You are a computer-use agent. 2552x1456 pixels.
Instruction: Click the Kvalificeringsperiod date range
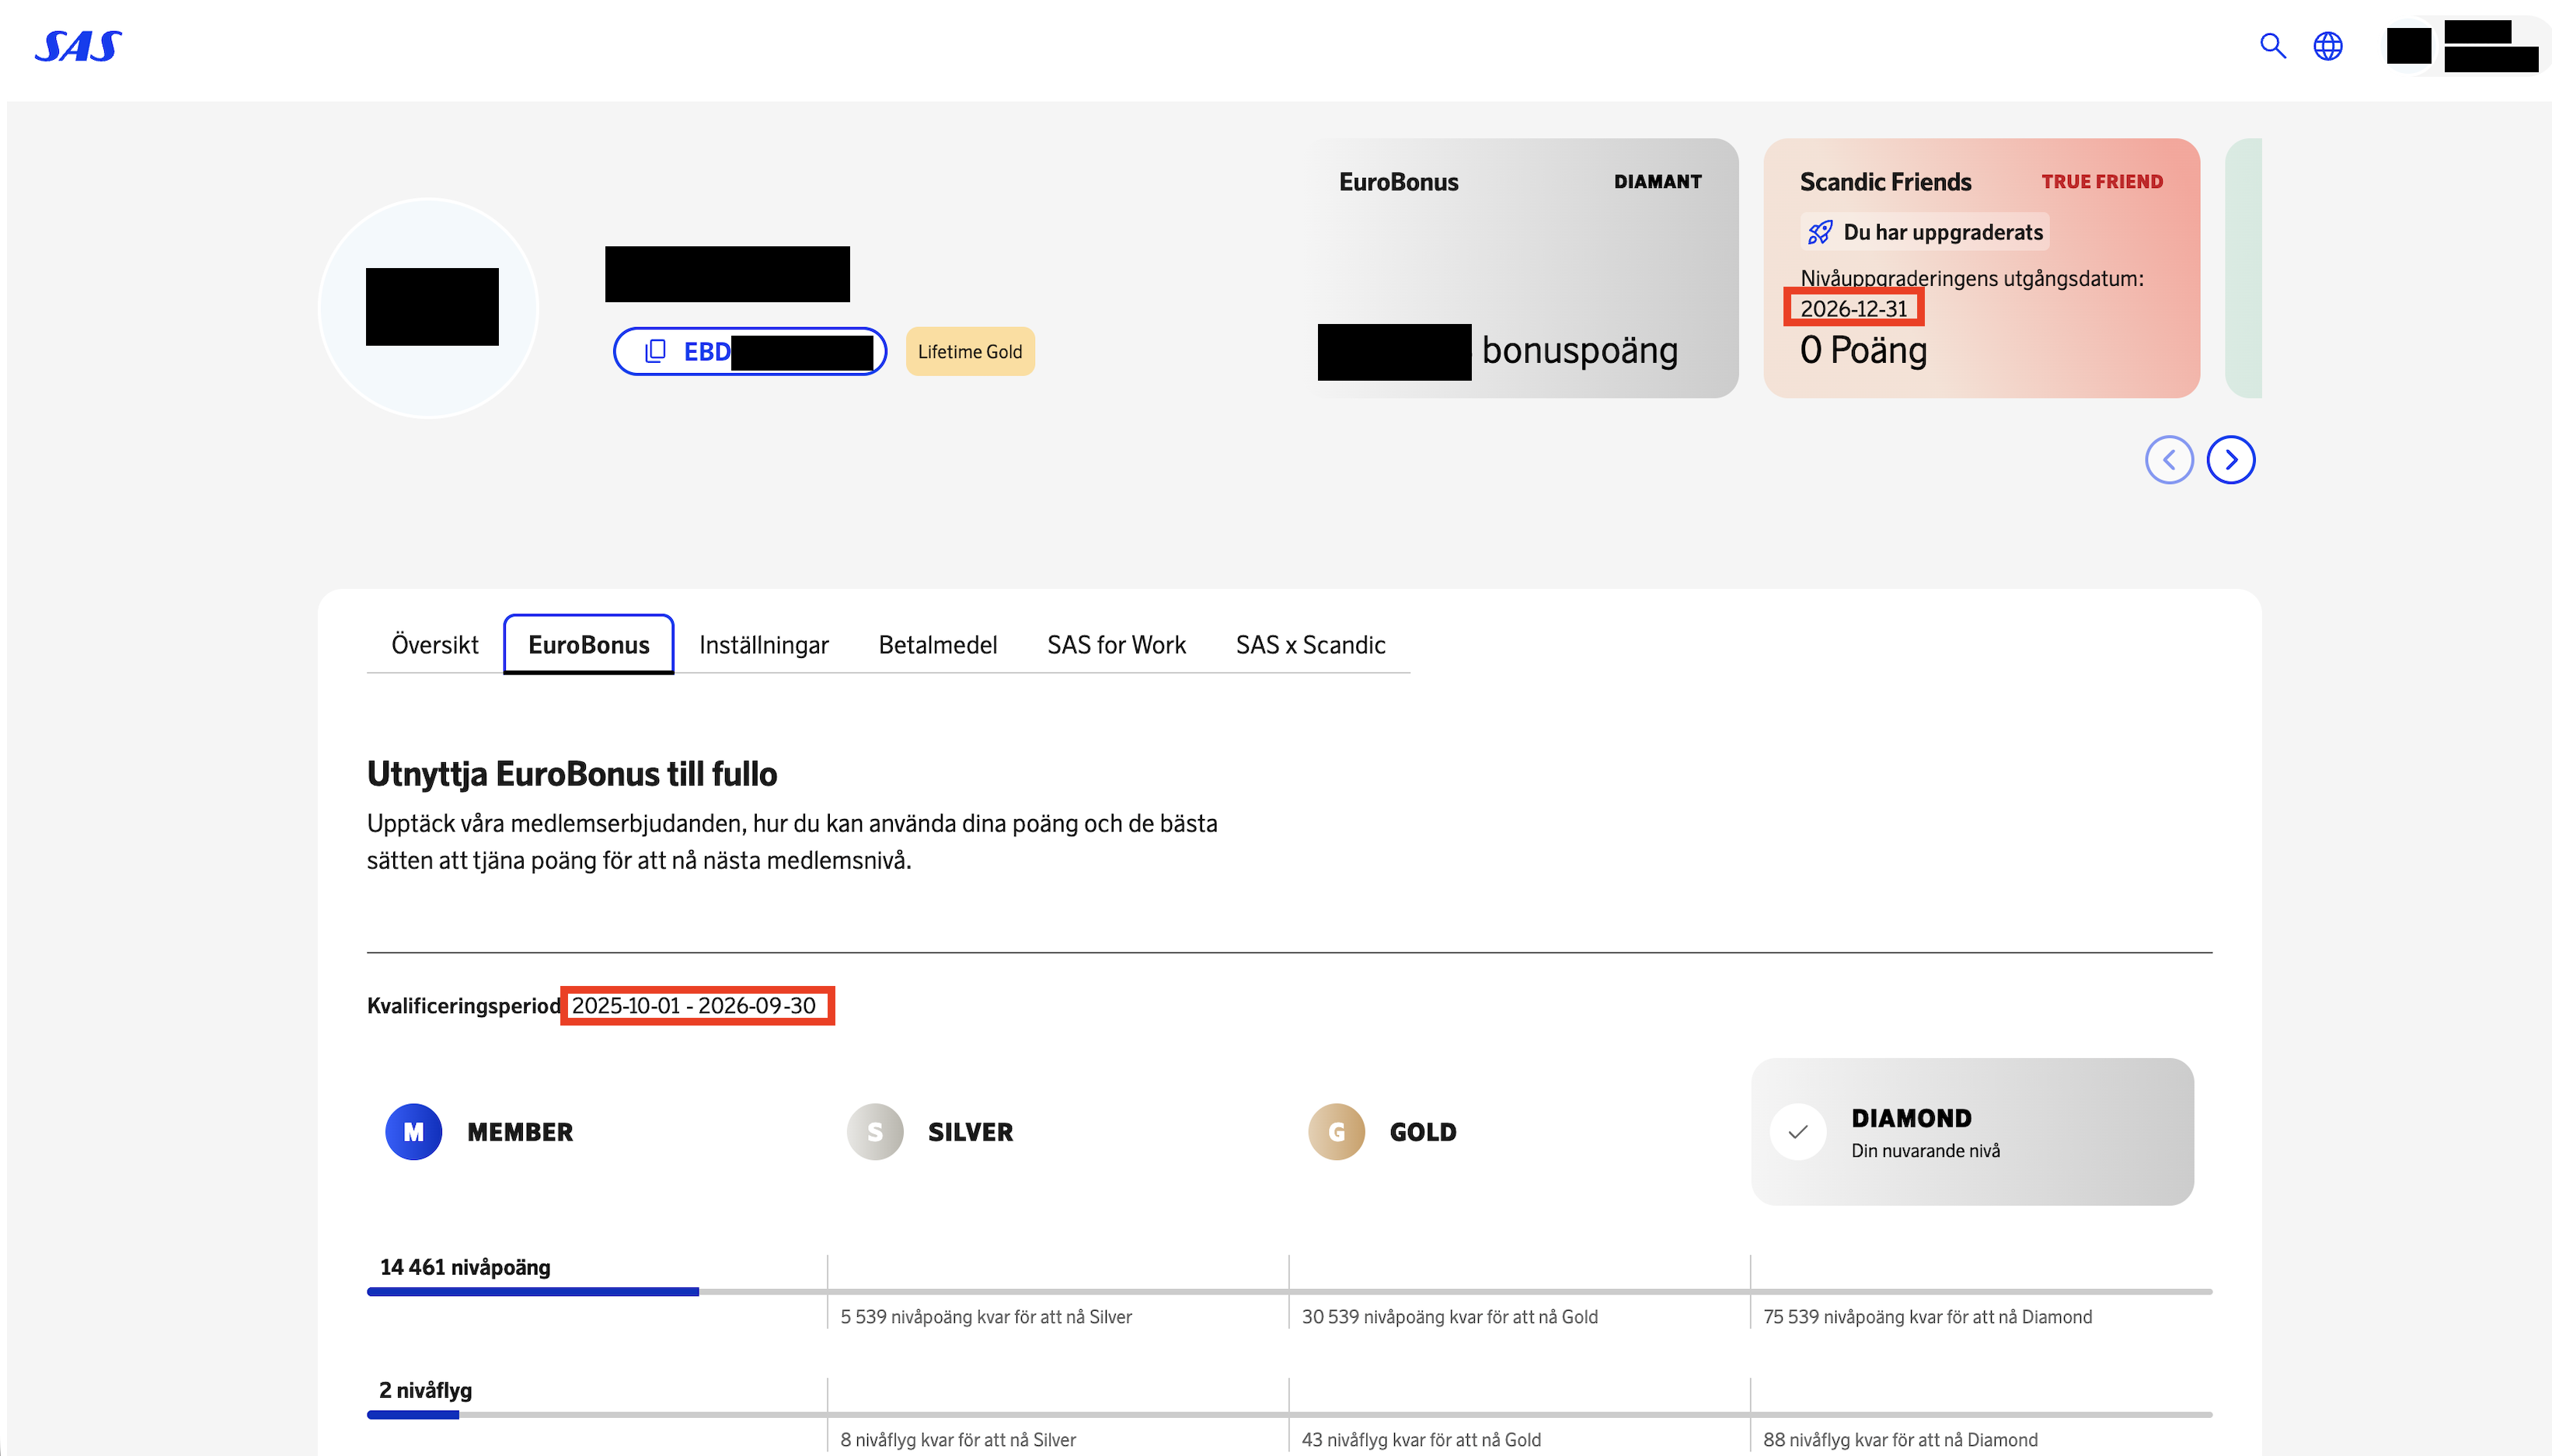[694, 1006]
